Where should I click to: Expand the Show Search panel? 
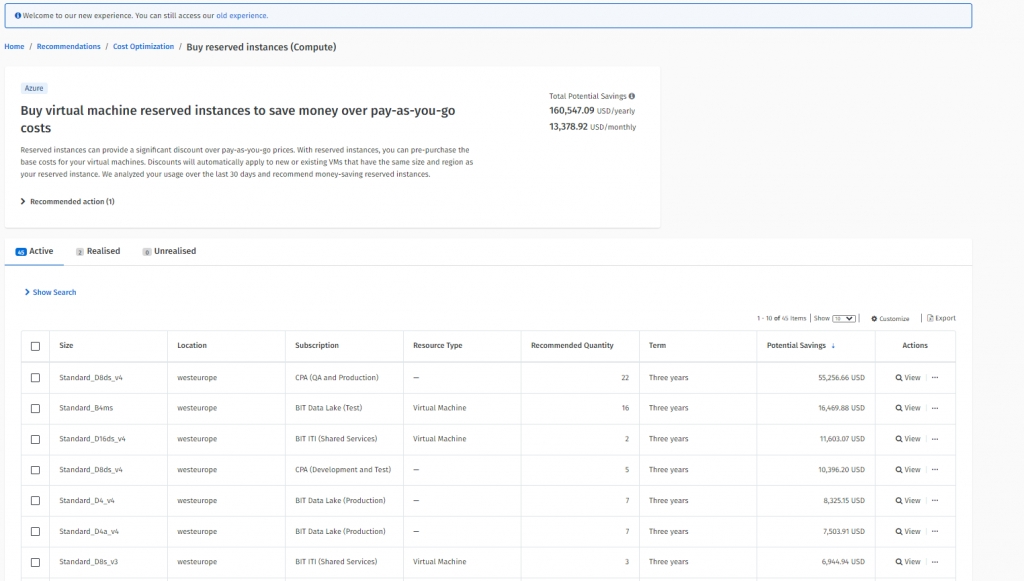tap(50, 292)
